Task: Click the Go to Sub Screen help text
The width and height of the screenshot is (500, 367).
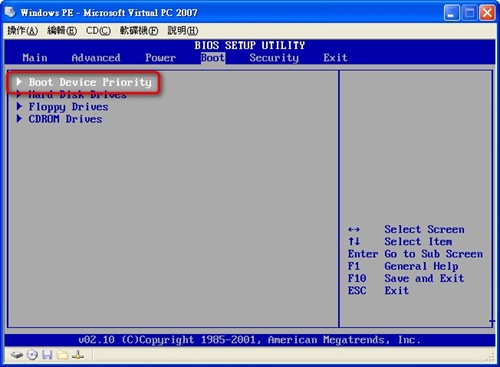Action: pos(433,254)
